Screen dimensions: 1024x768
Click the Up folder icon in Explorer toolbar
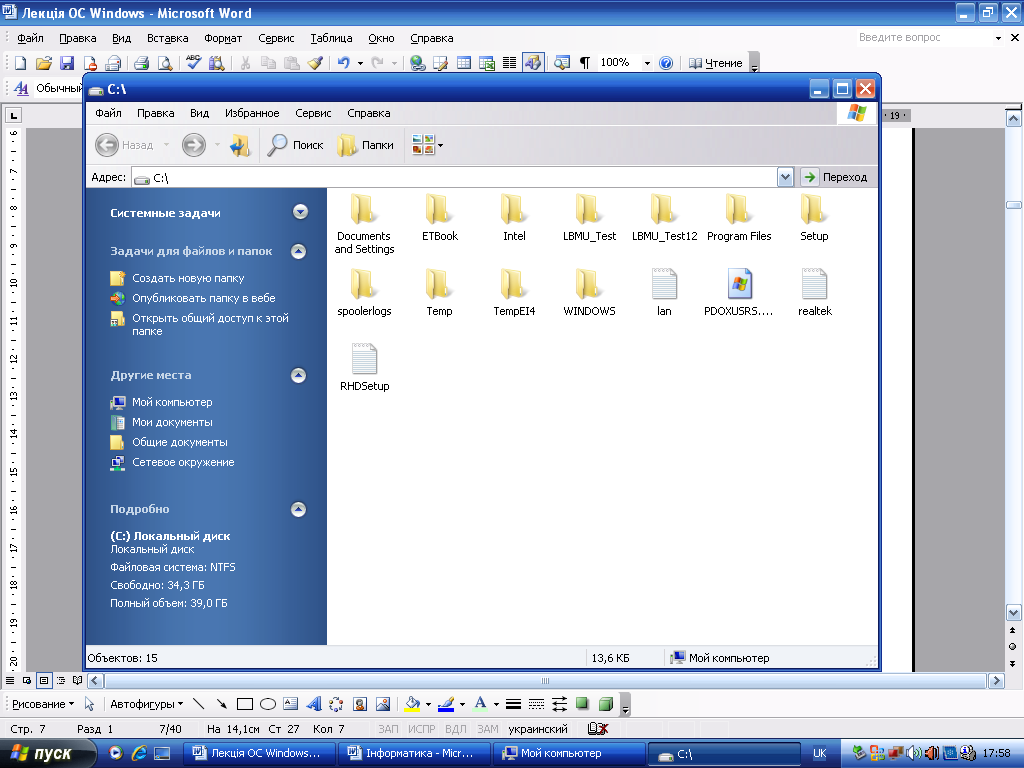(240, 145)
